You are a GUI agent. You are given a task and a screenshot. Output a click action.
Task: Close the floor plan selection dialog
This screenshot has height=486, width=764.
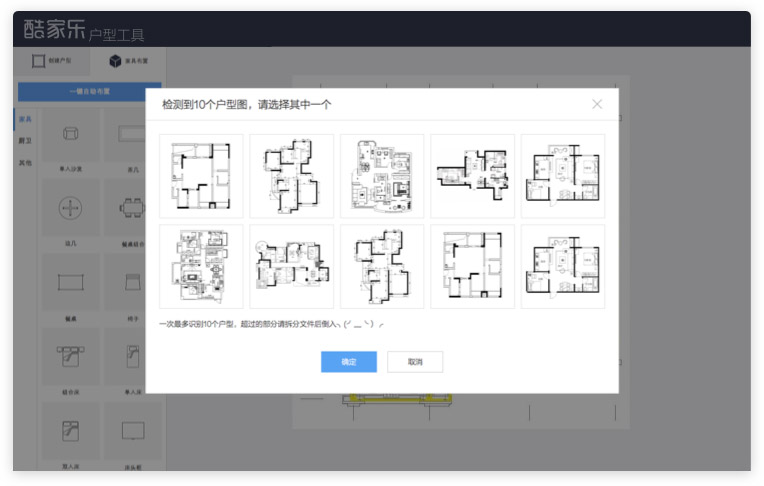tap(597, 104)
